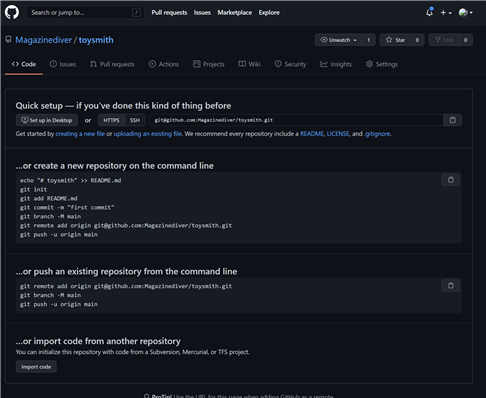Copy the push existing repository commands

(x=451, y=286)
